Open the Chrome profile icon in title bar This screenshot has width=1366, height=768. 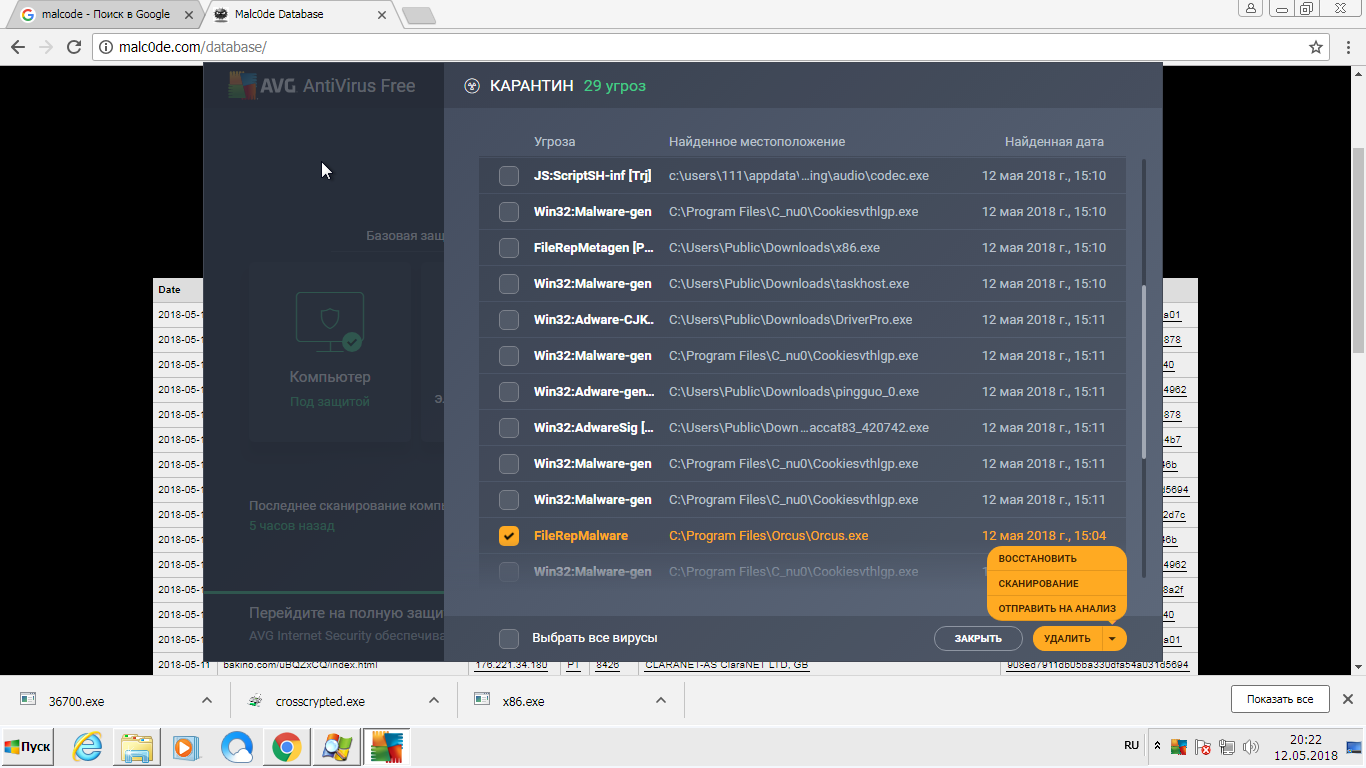pyautogui.click(x=1250, y=8)
